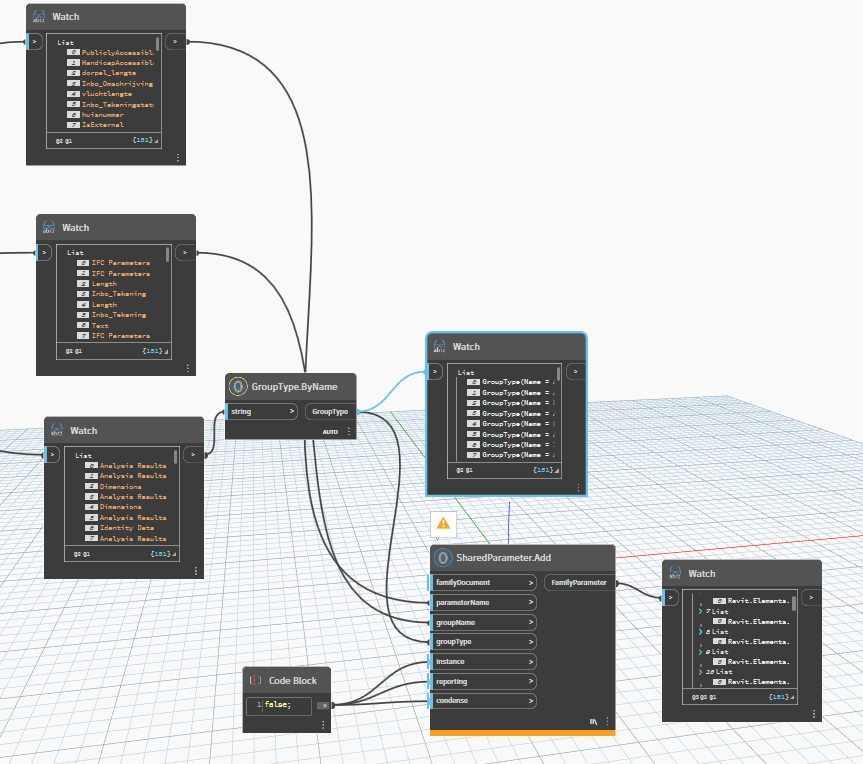This screenshot has height=764, width=863.
Task: Click the AUTO lacing label on GroupType.ByName
Action: point(330,430)
